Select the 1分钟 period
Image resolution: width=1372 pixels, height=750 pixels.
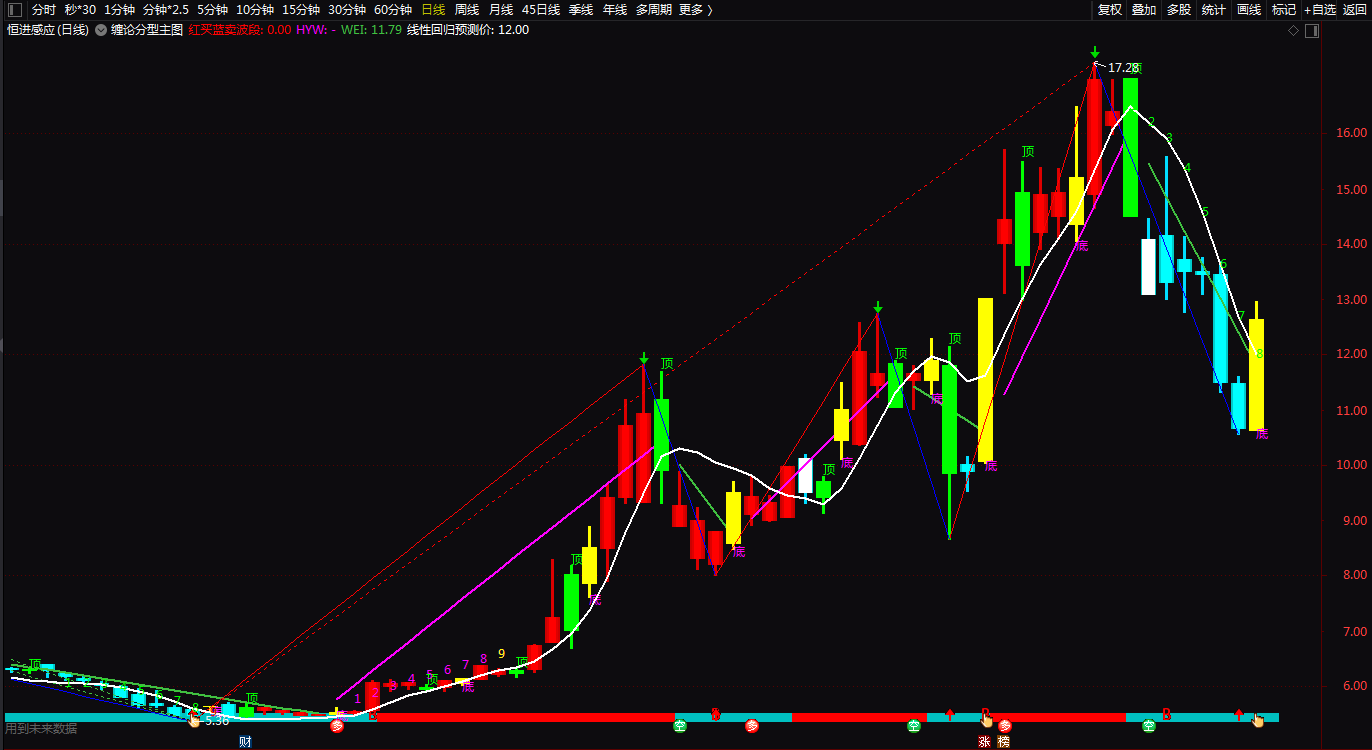(x=120, y=10)
